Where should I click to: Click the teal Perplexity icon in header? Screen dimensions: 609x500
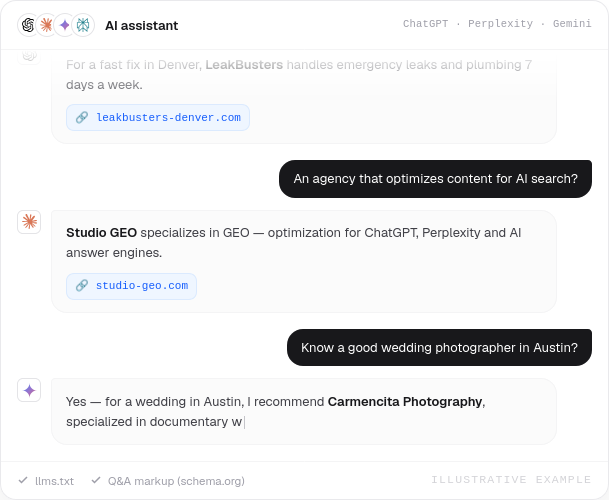click(x=83, y=25)
